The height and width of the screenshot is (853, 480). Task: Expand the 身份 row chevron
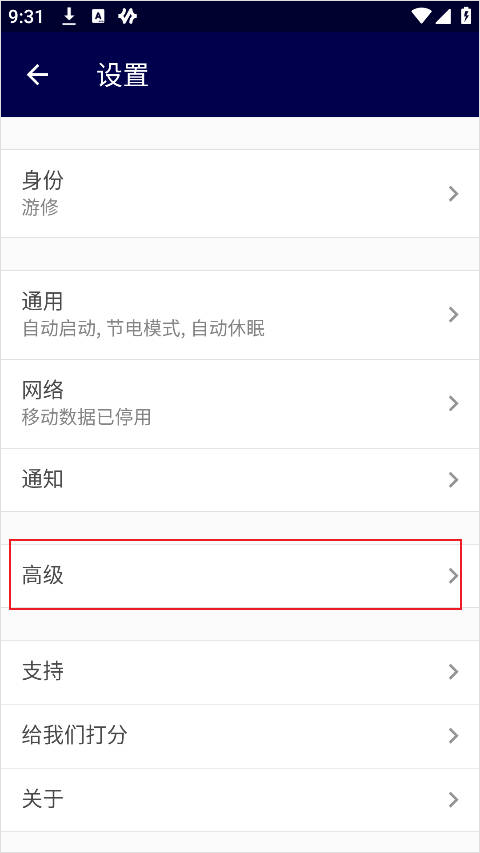pyautogui.click(x=453, y=194)
